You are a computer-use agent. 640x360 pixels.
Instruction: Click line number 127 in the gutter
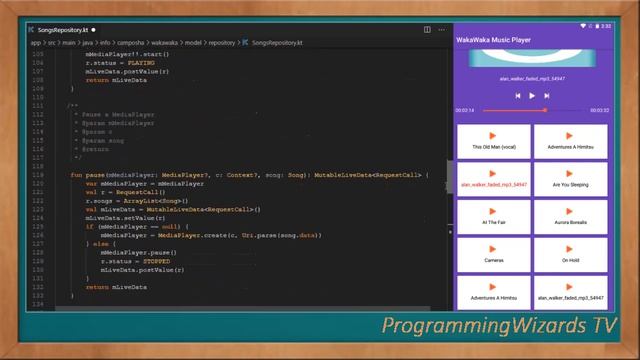38,244
